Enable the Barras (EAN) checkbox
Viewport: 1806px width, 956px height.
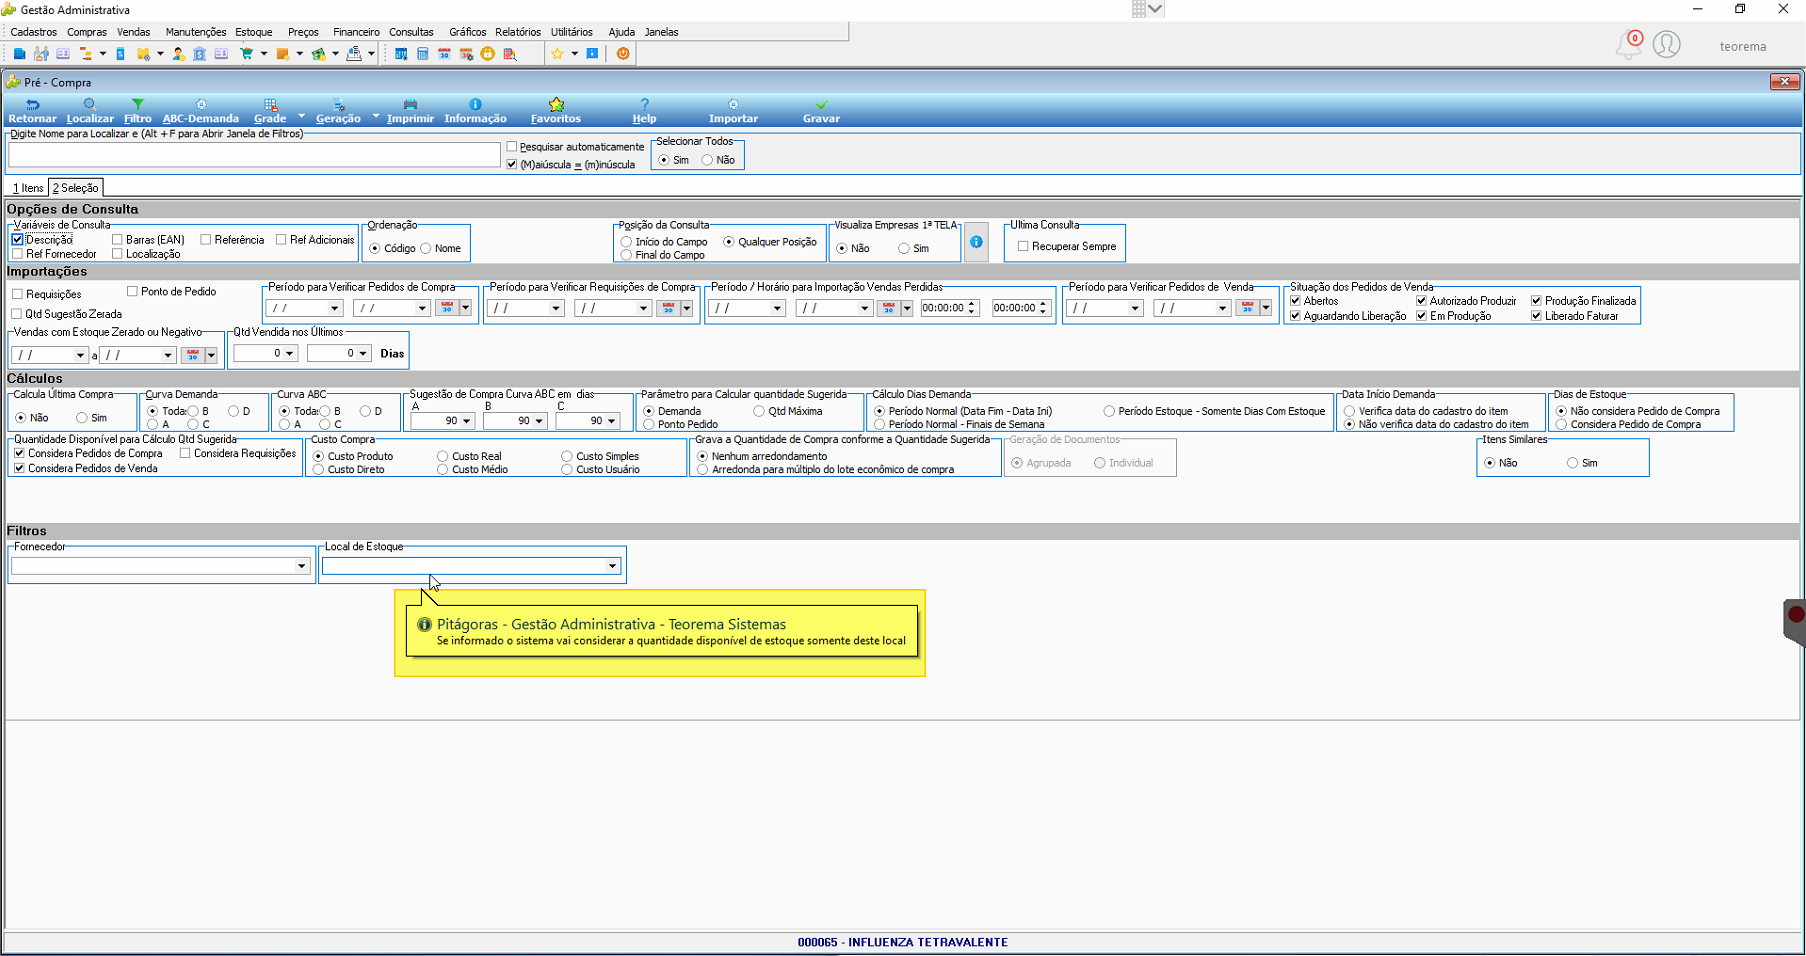click(x=117, y=240)
